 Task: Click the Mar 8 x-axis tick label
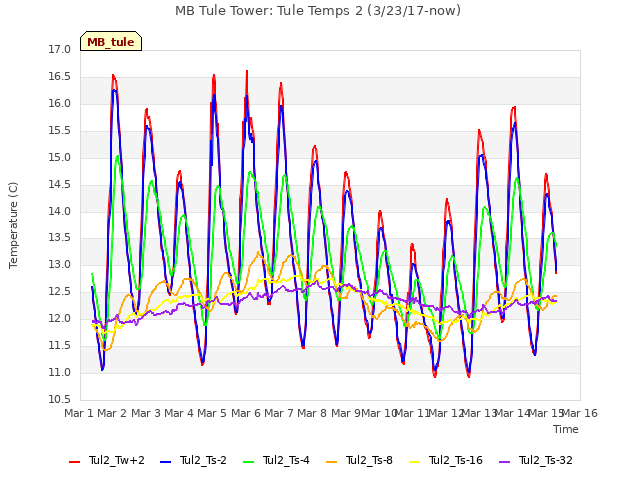[x=312, y=413]
